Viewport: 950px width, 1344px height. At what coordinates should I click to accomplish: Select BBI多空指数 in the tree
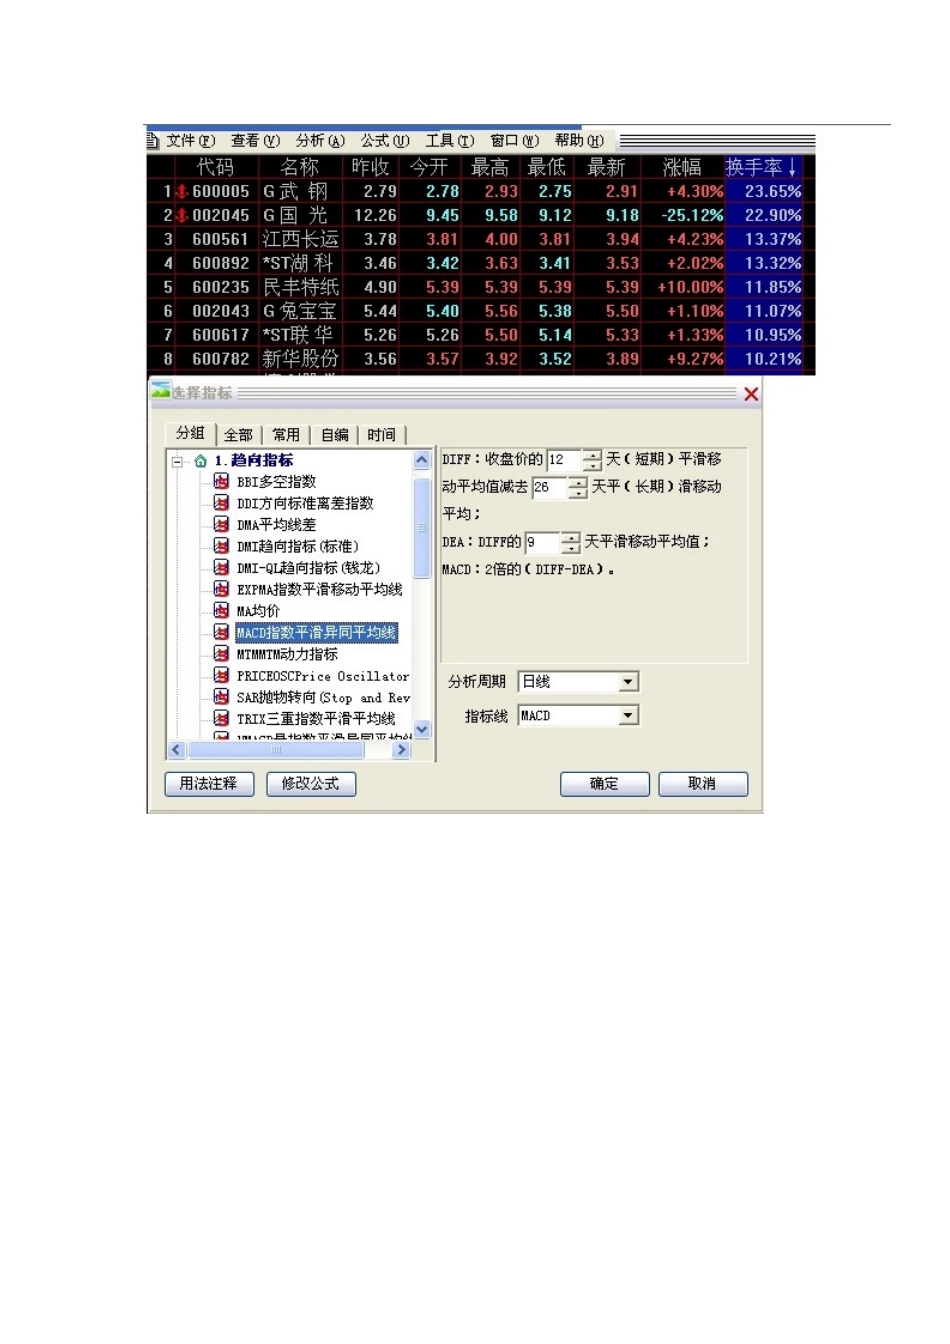tap(276, 481)
